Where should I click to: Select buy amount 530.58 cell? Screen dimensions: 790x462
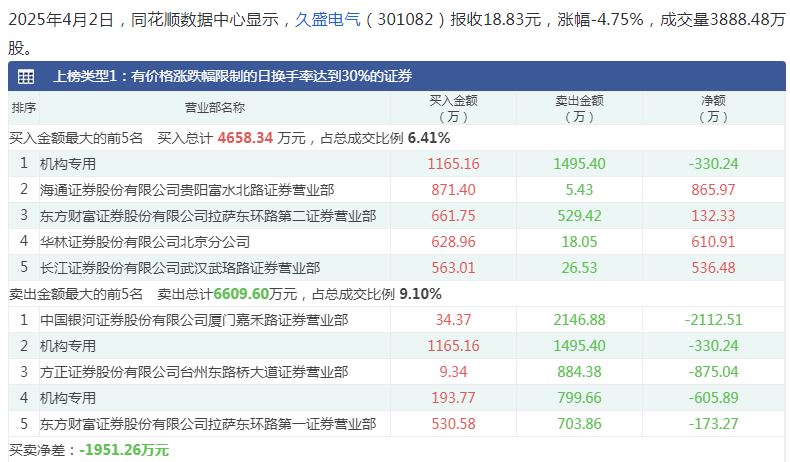453,424
